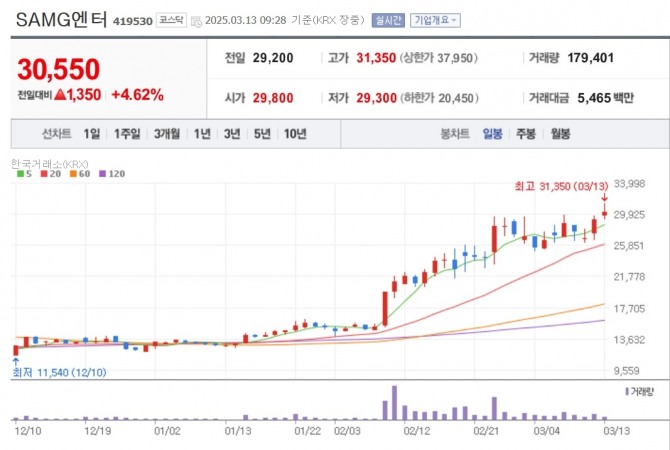Click the upper limit text 상한가 37,950
This screenshot has width=670, height=450.
tap(438, 58)
